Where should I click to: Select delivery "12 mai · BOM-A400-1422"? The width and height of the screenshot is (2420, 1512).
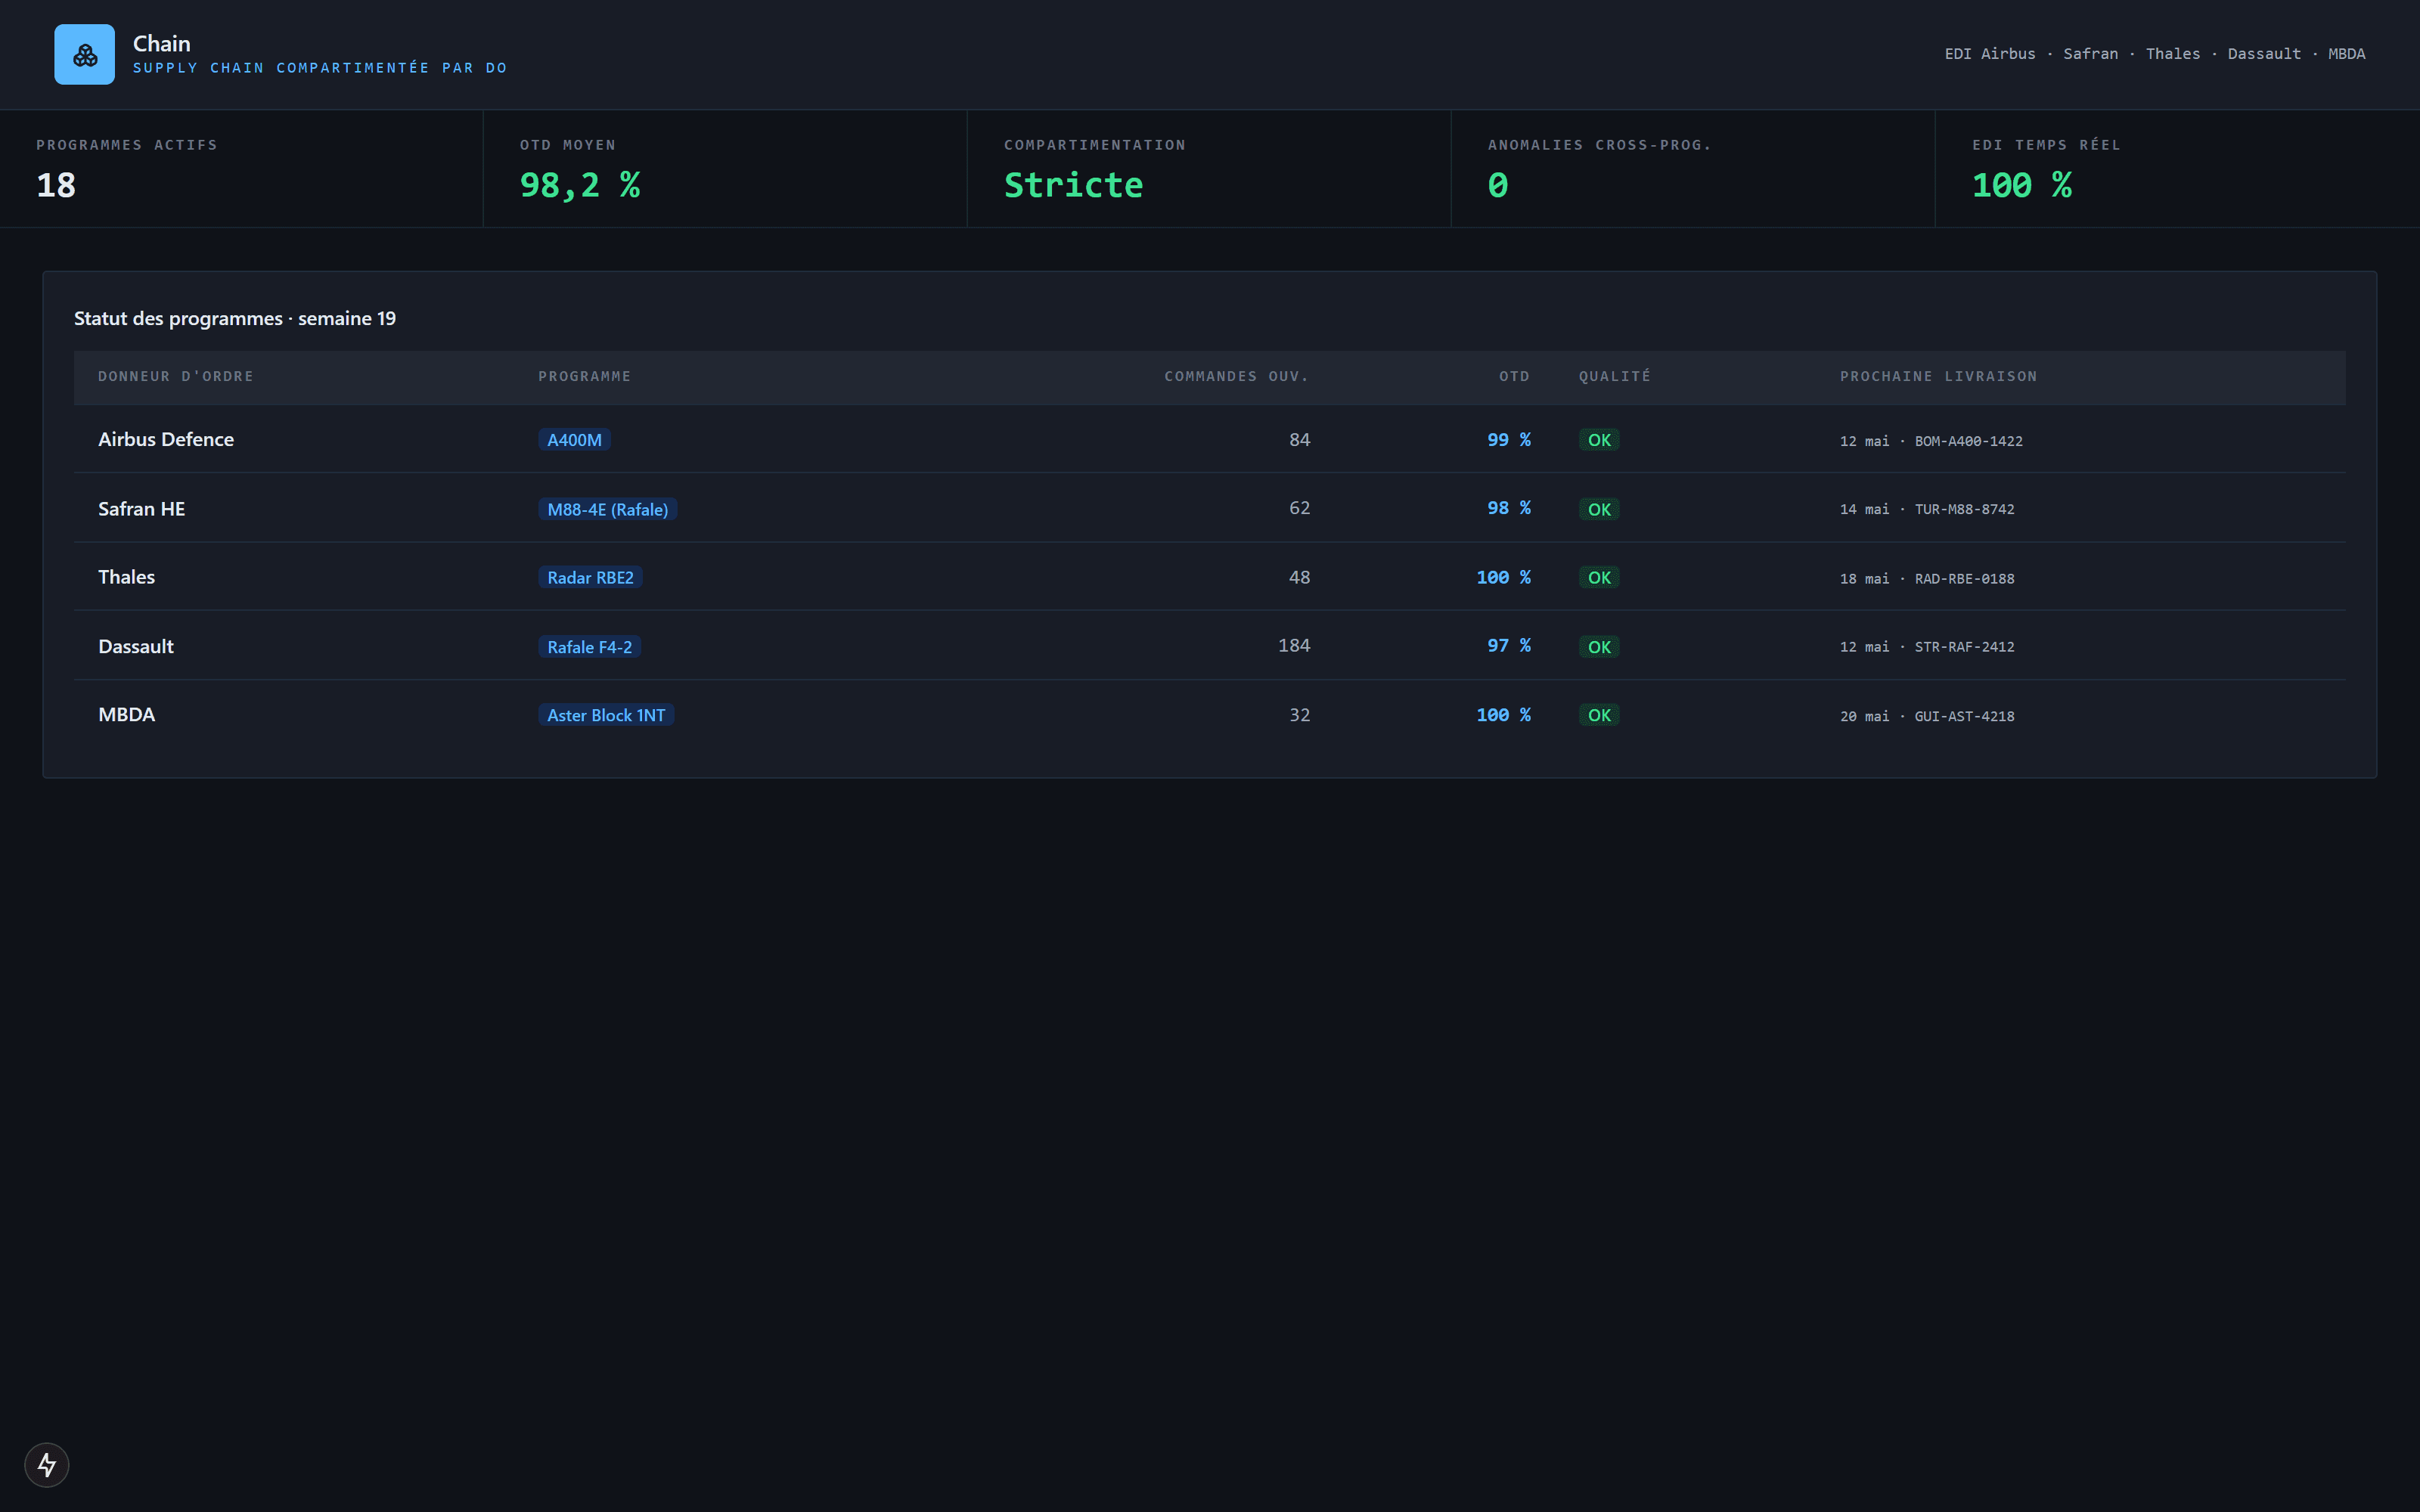pos(1931,441)
